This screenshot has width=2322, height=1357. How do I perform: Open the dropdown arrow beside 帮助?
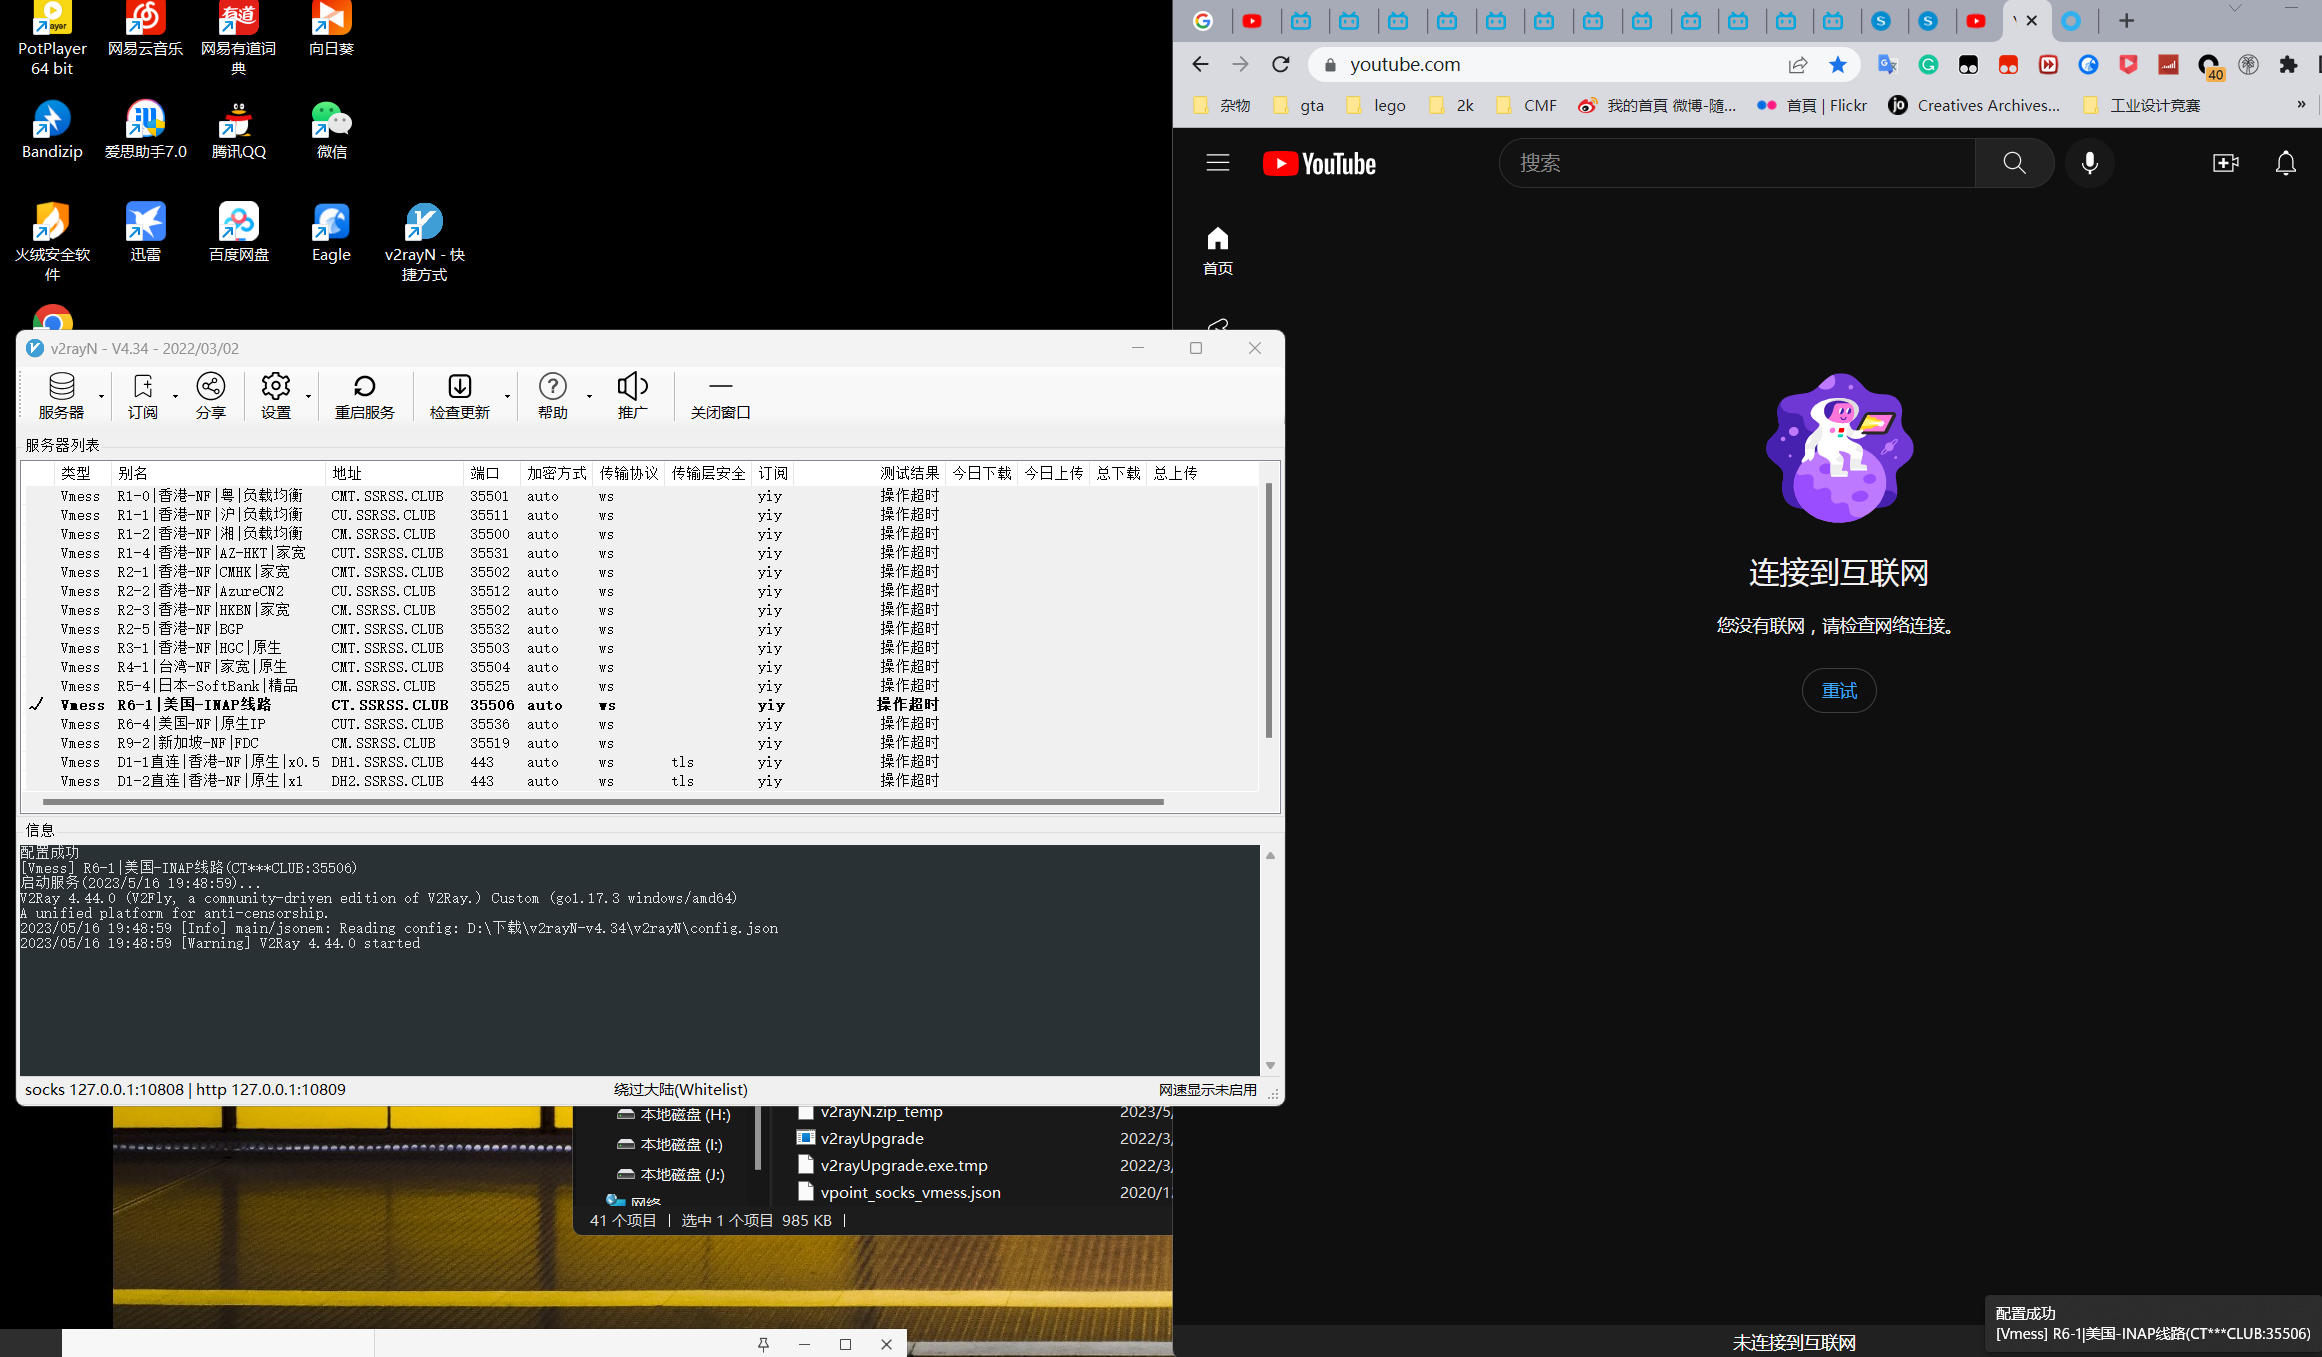[x=589, y=398]
